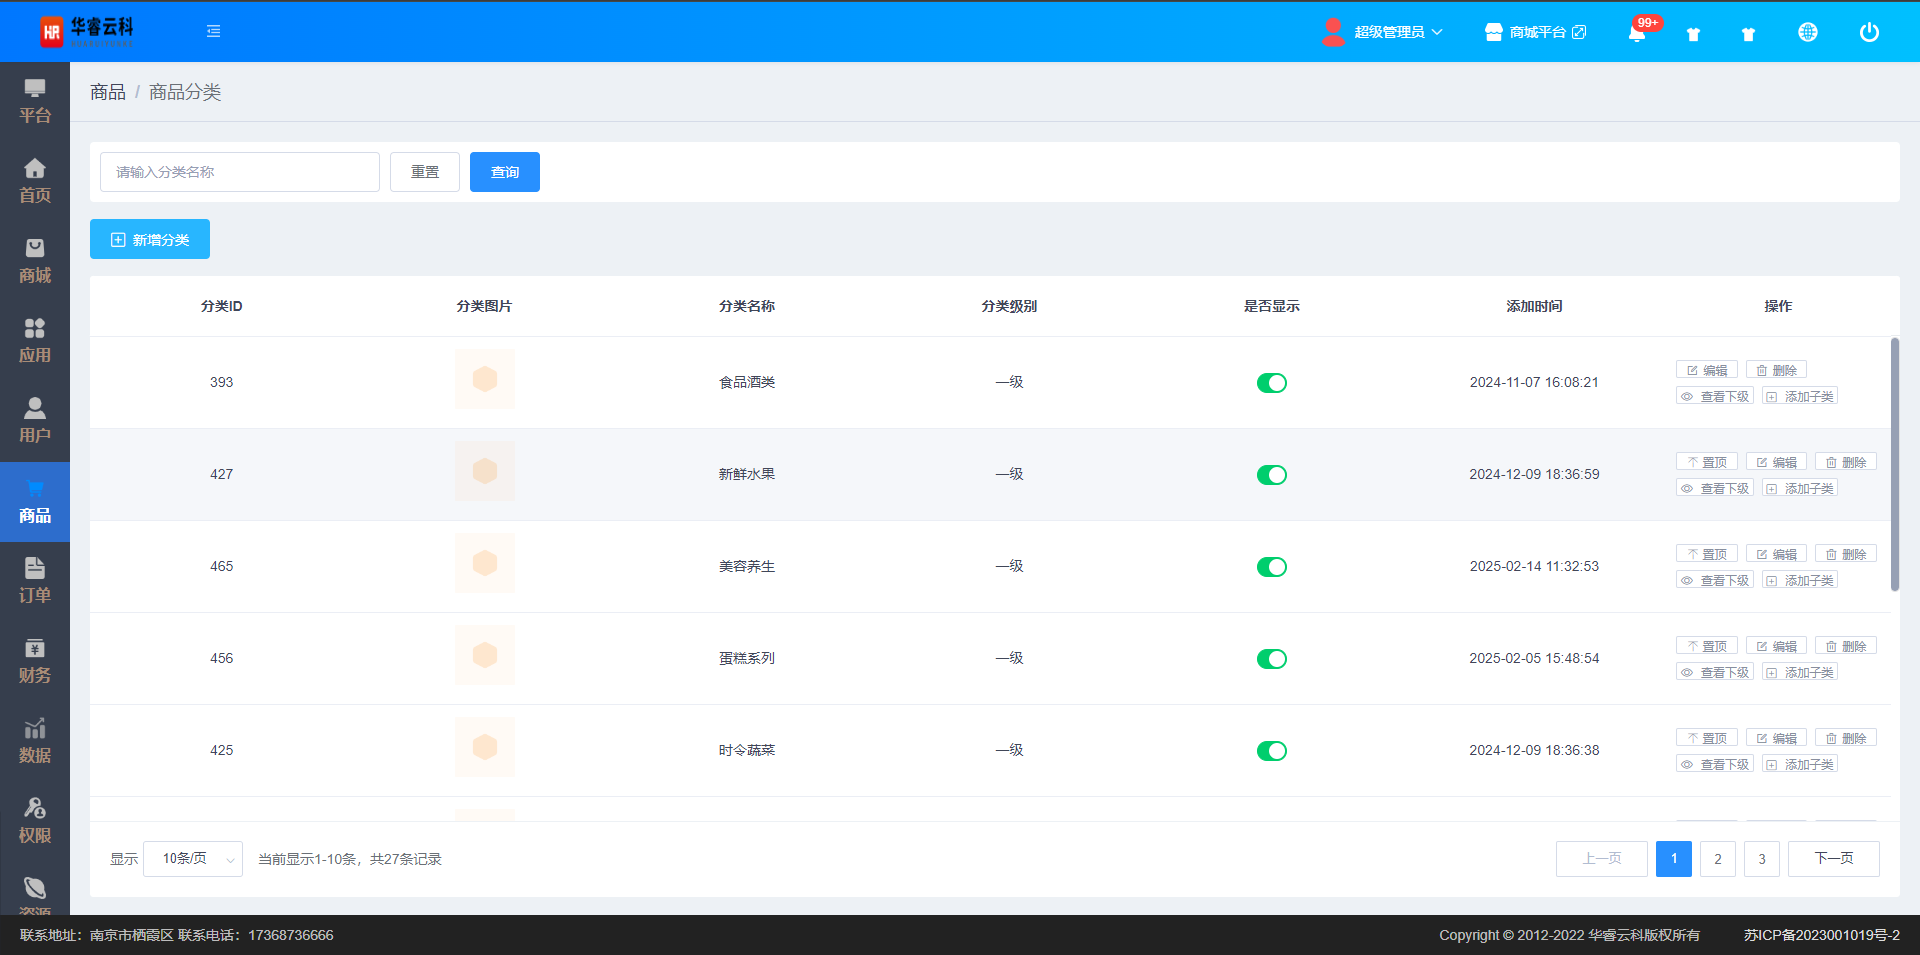Click the 新增分类 add category button
Screen dimensions: 1920x955
coord(150,240)
